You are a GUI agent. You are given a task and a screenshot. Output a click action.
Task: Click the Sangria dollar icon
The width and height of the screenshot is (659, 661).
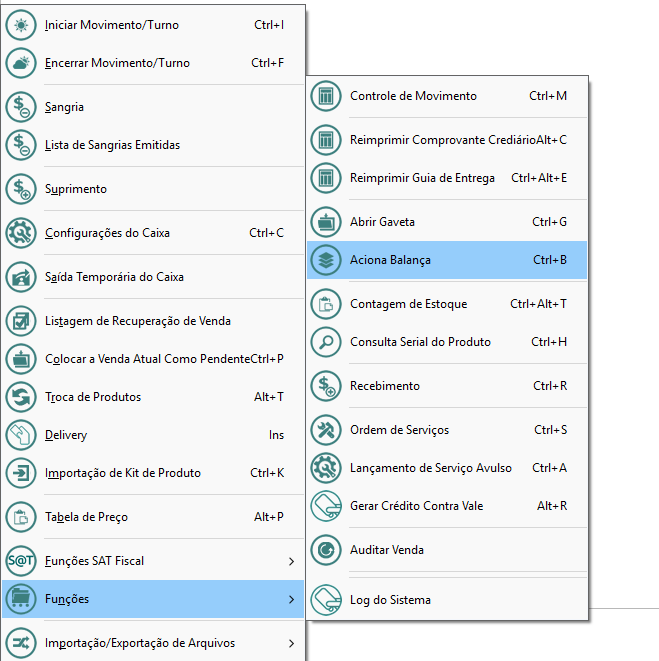[21, 107]
